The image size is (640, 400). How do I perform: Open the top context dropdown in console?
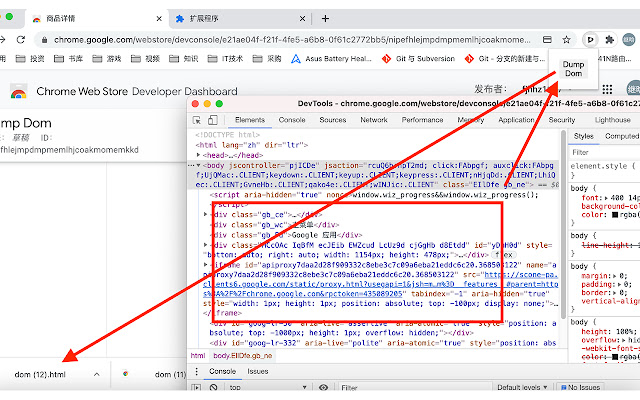pos(267,387)
